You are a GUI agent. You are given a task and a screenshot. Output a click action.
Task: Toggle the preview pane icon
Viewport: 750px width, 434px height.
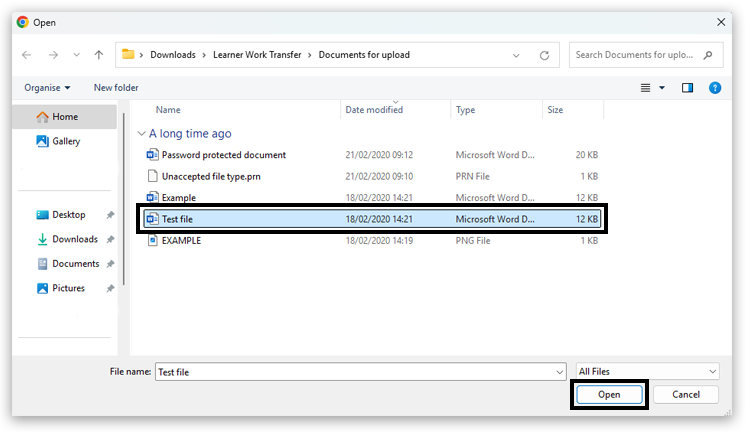point(687,88)
